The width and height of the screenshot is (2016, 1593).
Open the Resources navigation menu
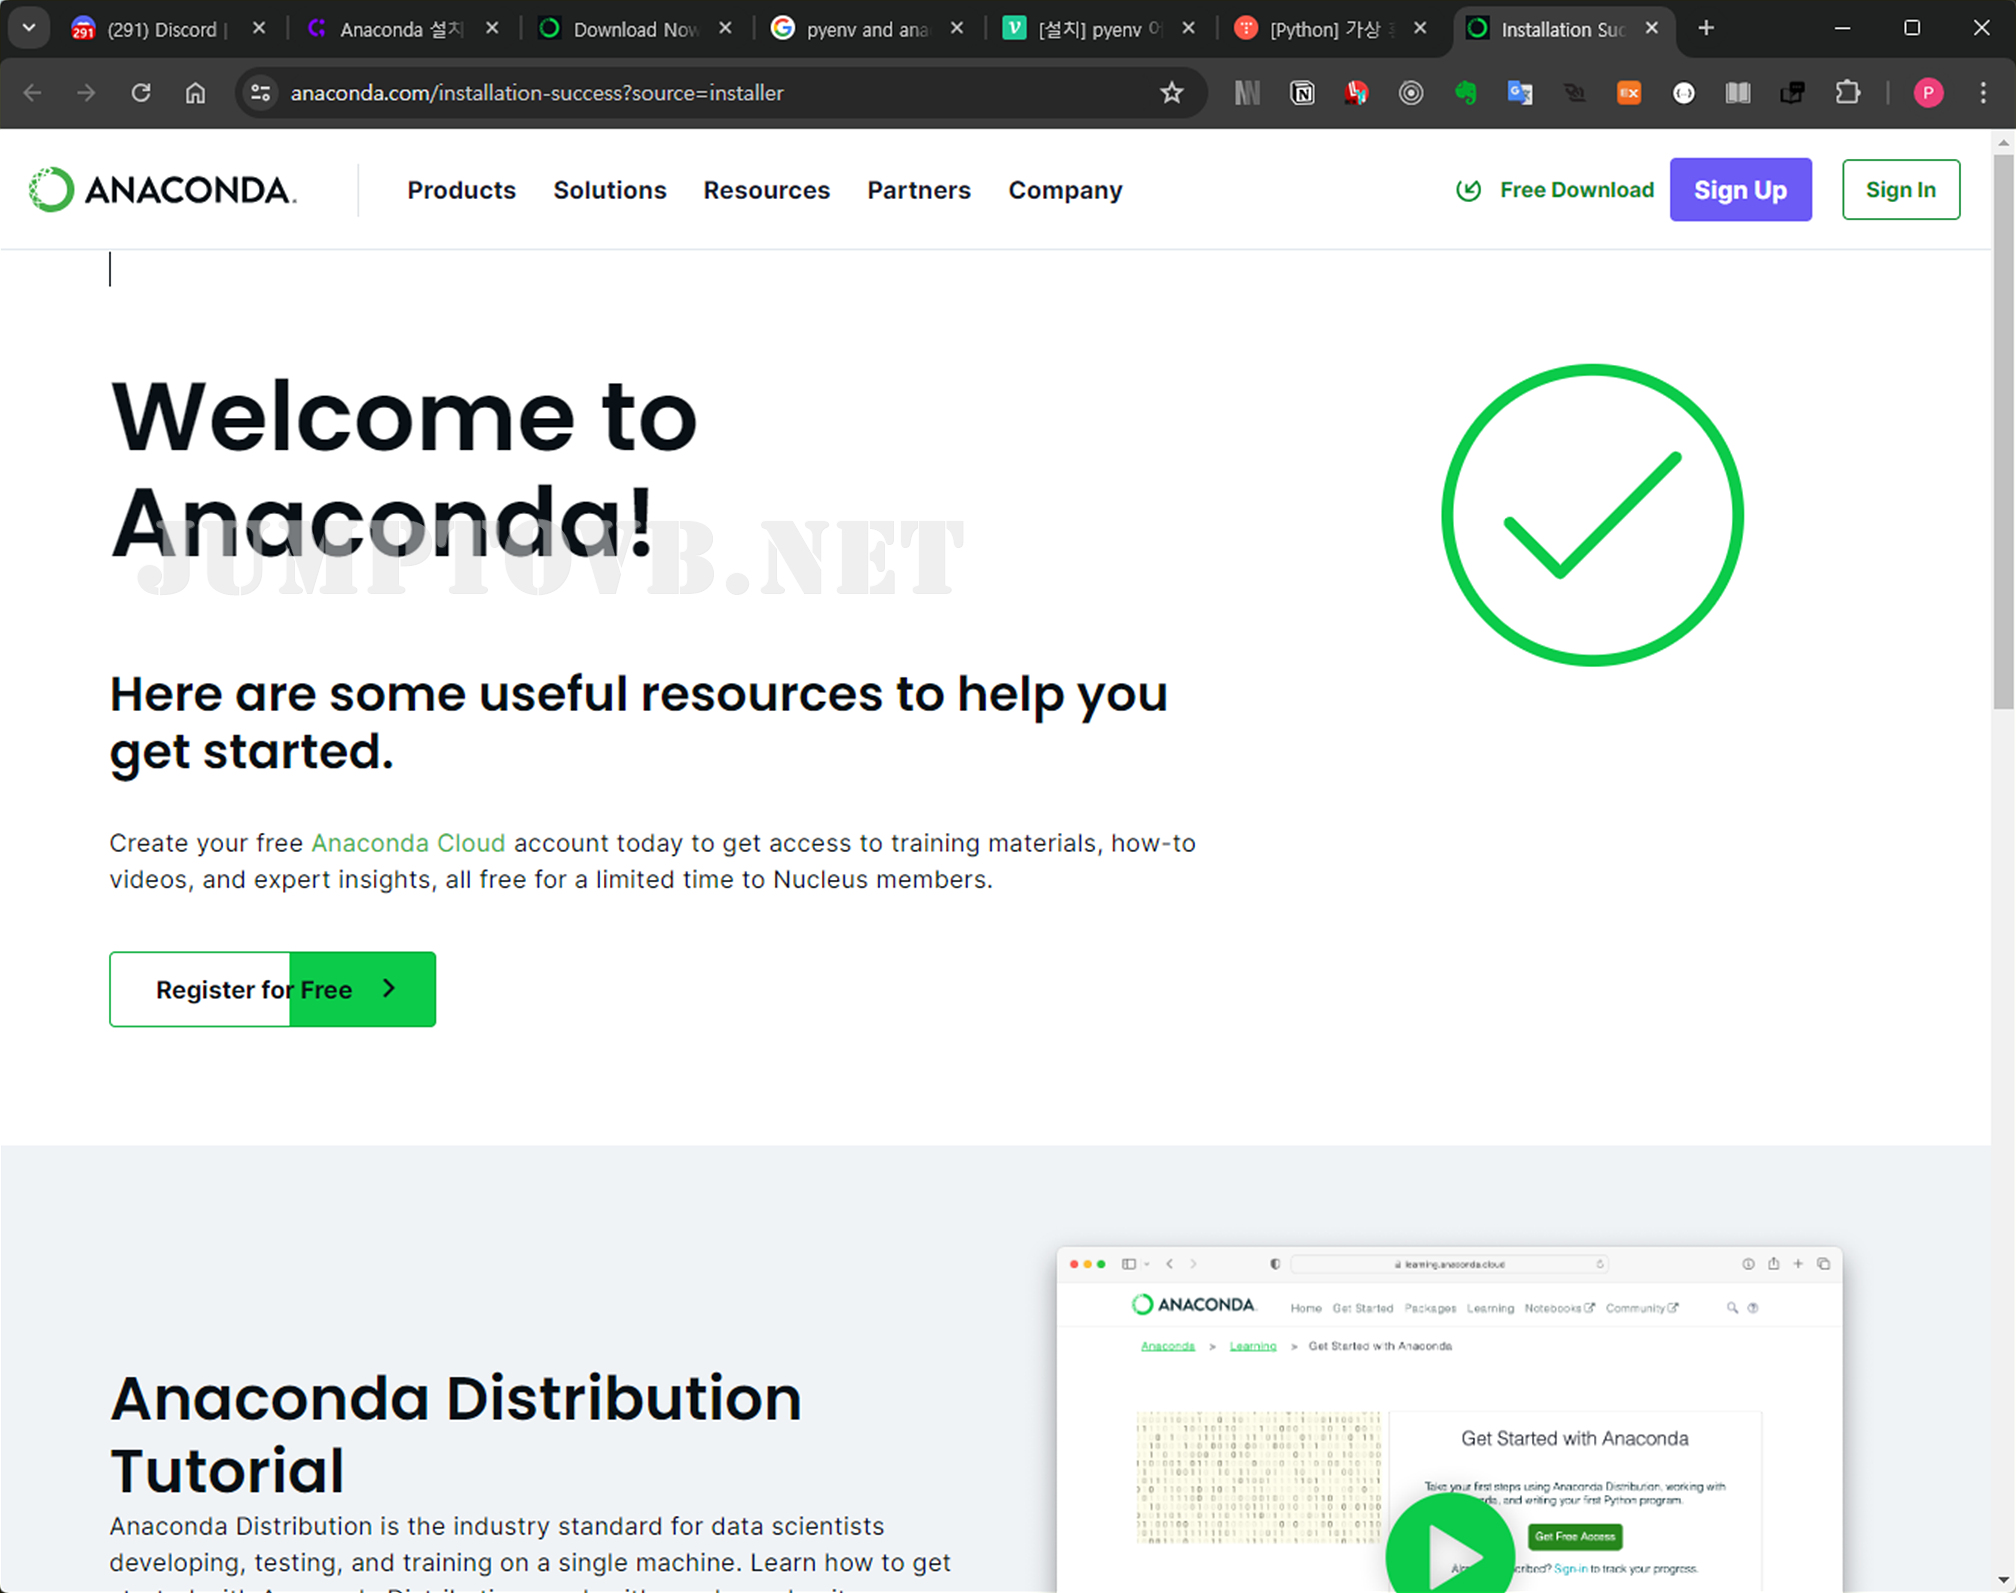click(x=766, y=190)
